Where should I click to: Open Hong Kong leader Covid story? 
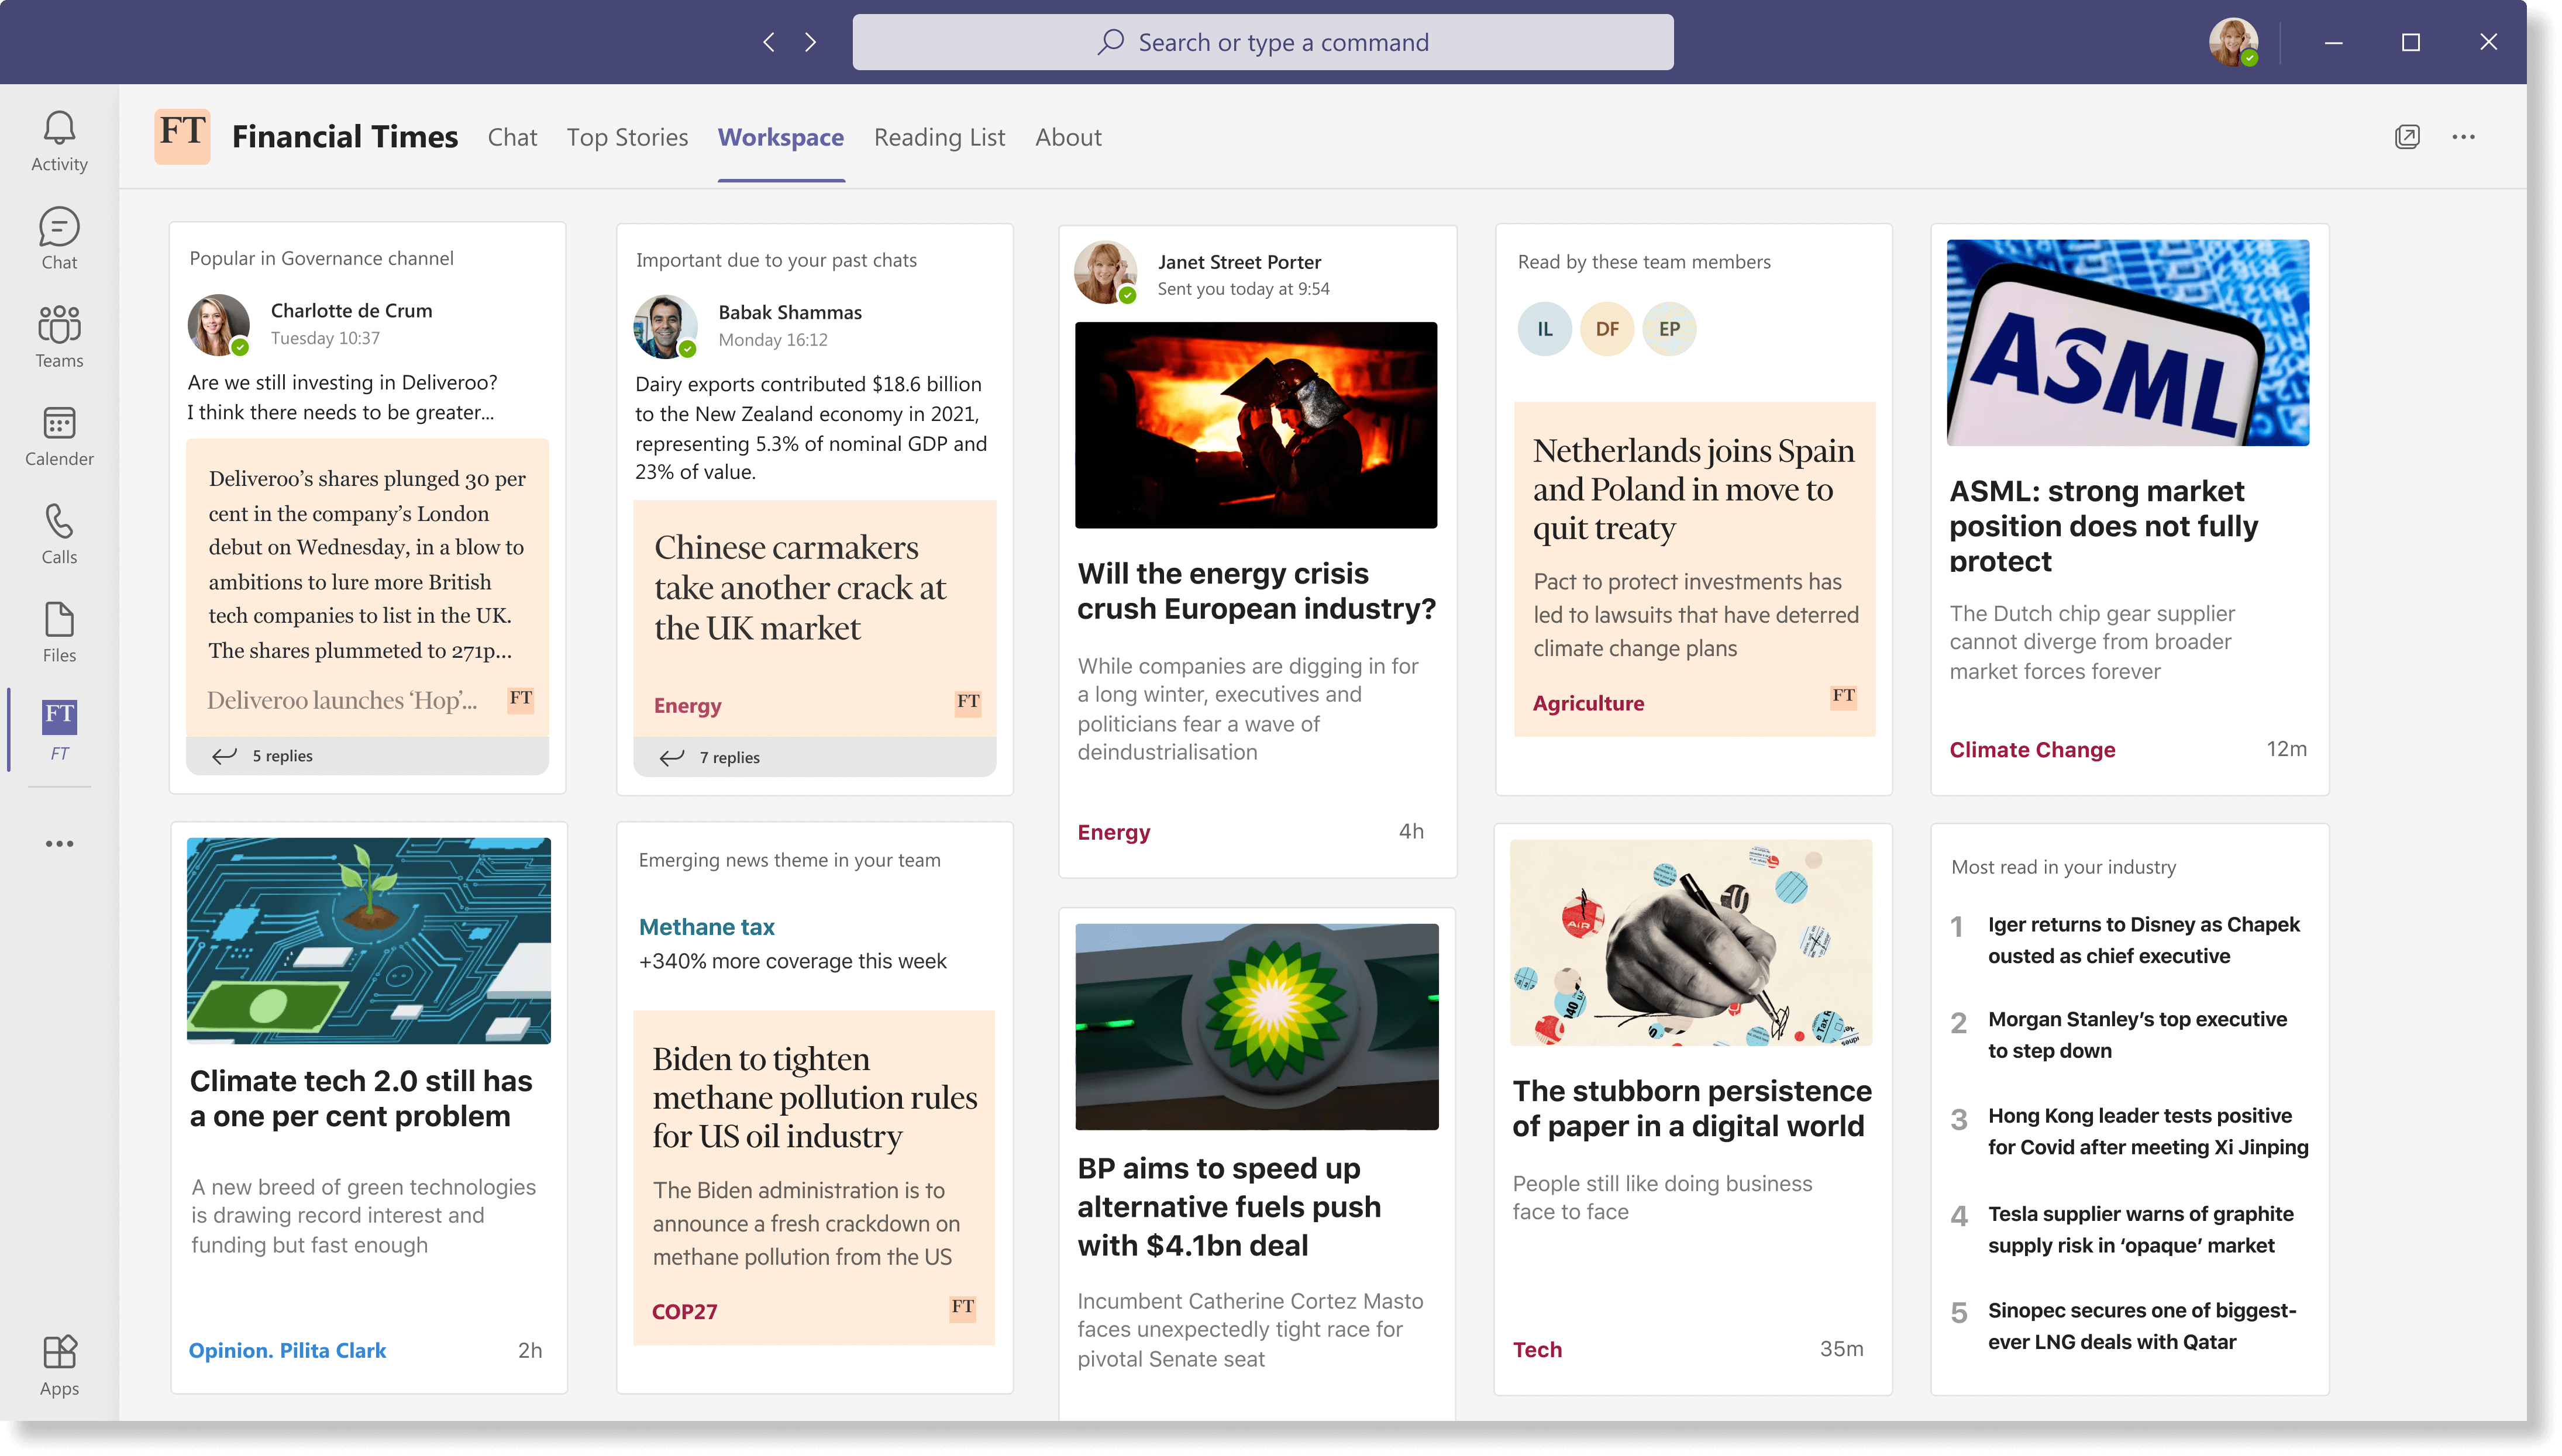coord(2147,1130)
